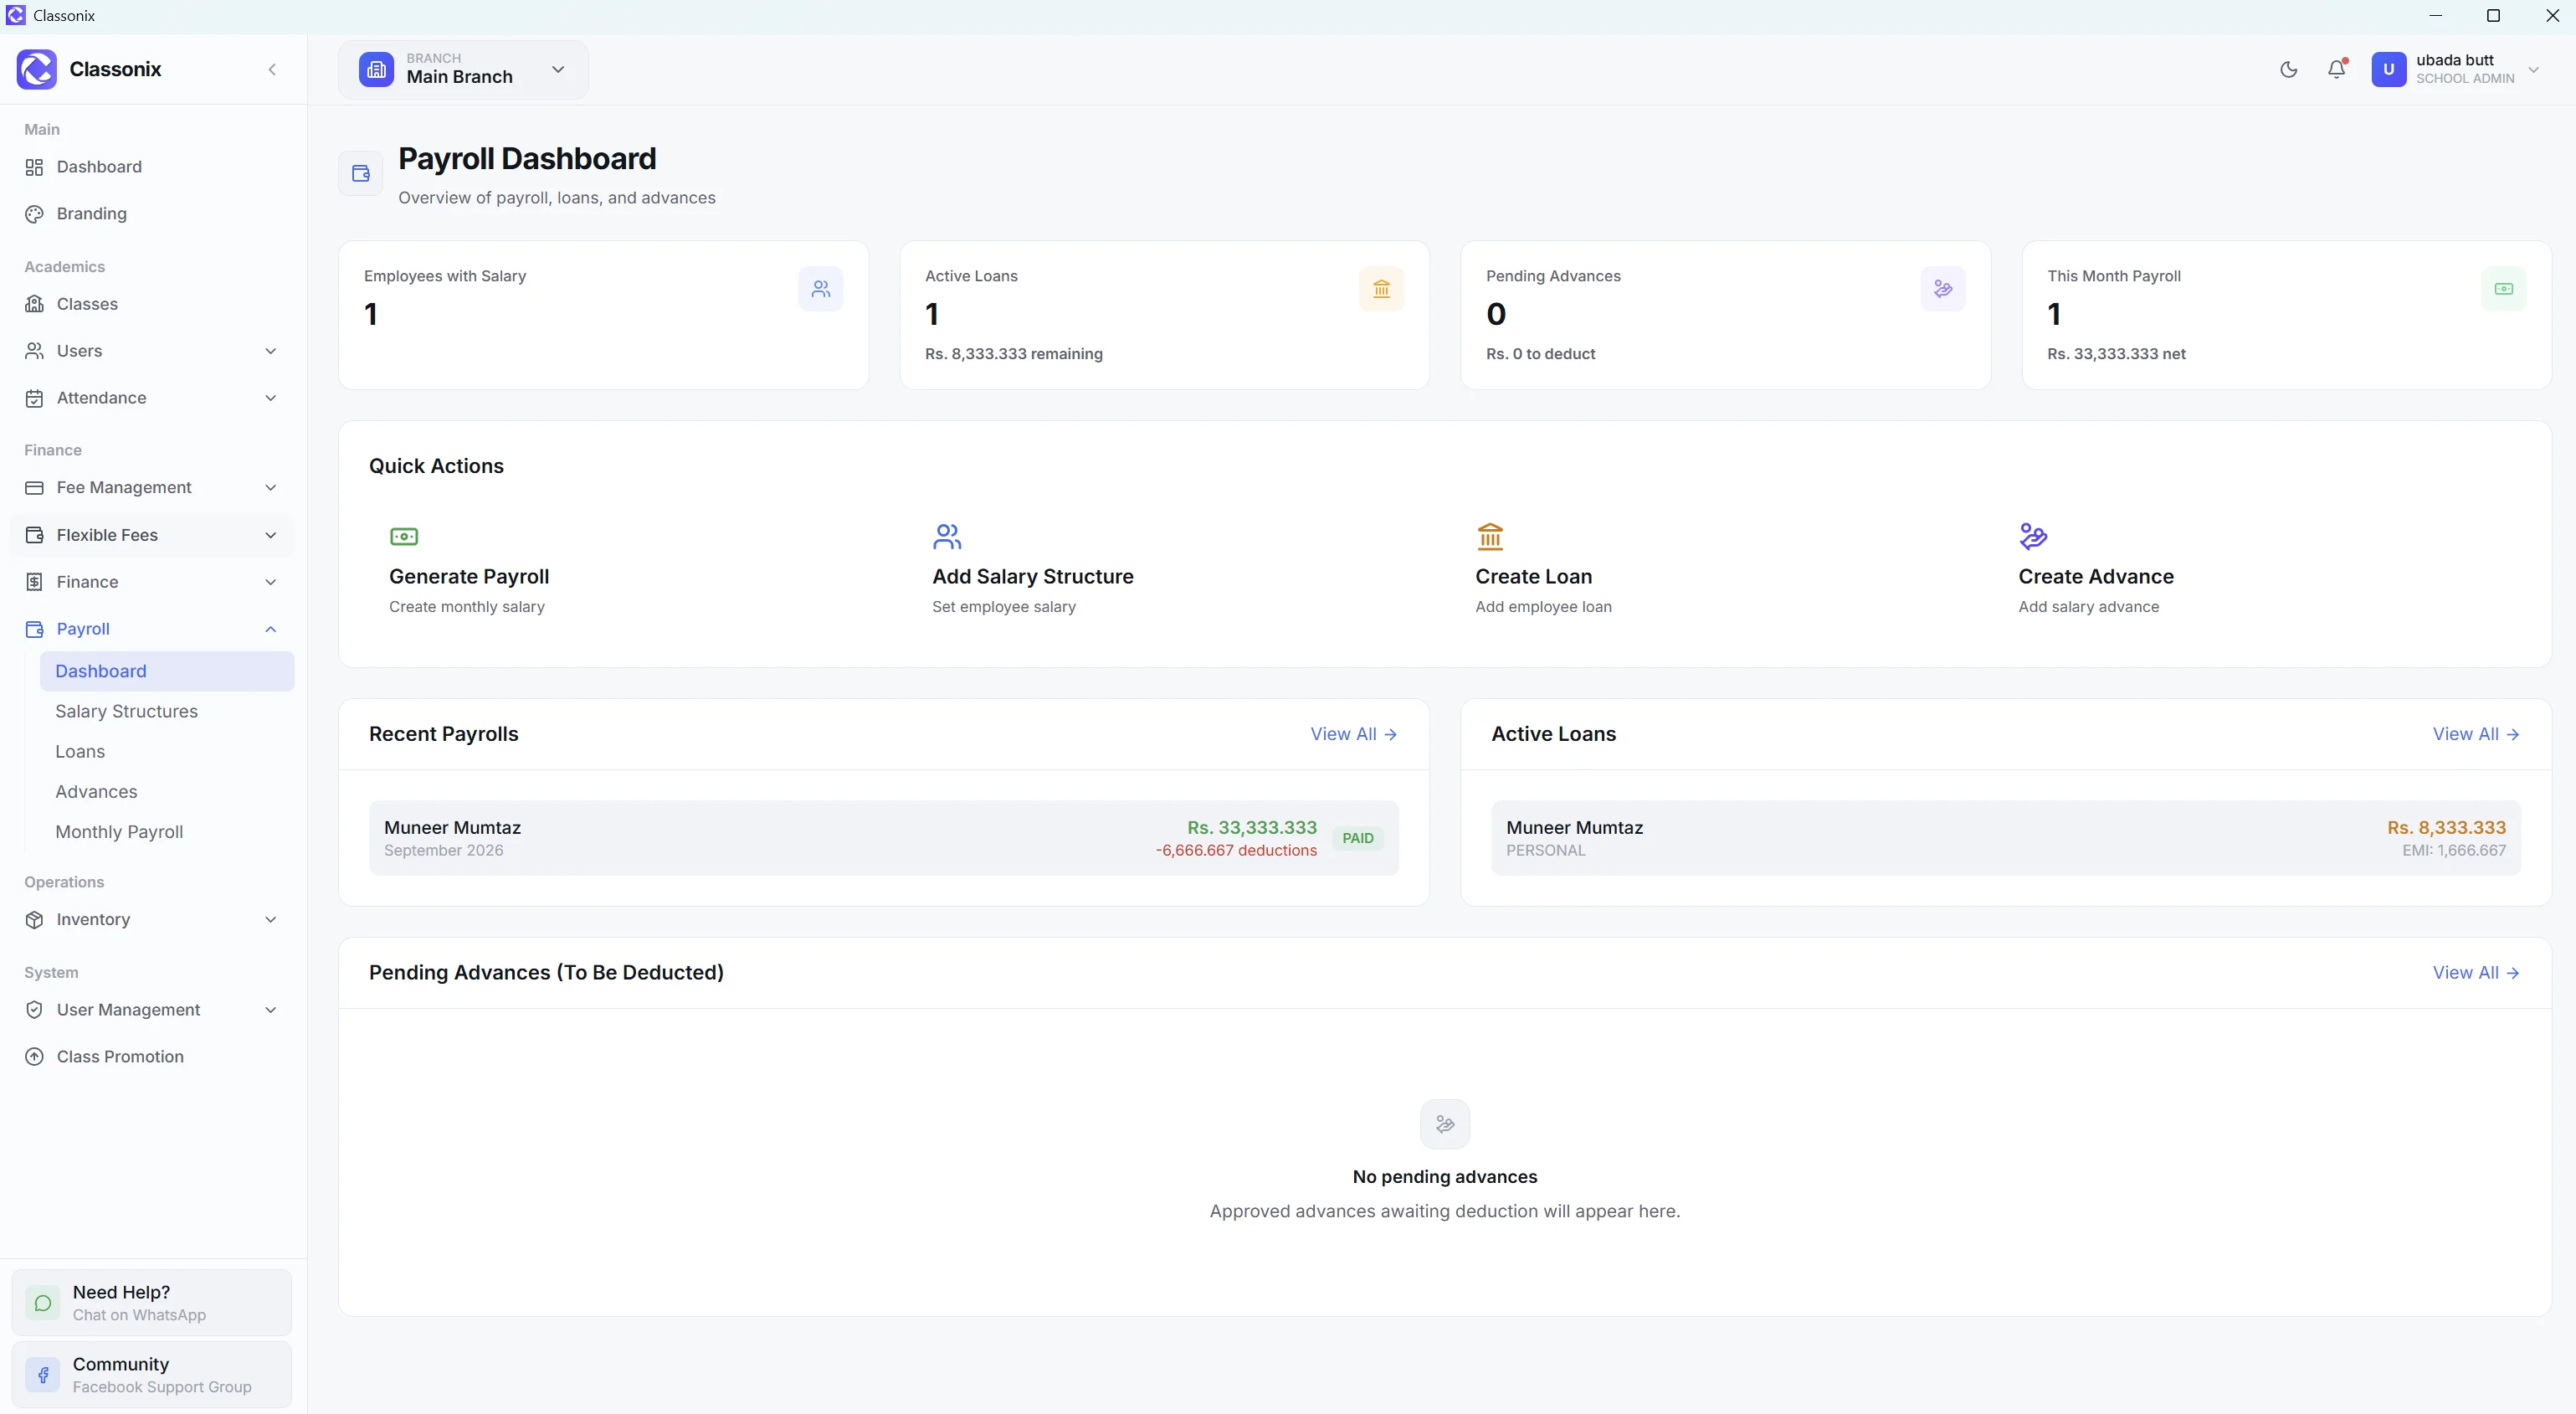Open Class Promotion in sidebar

[x=152, y=1057]
